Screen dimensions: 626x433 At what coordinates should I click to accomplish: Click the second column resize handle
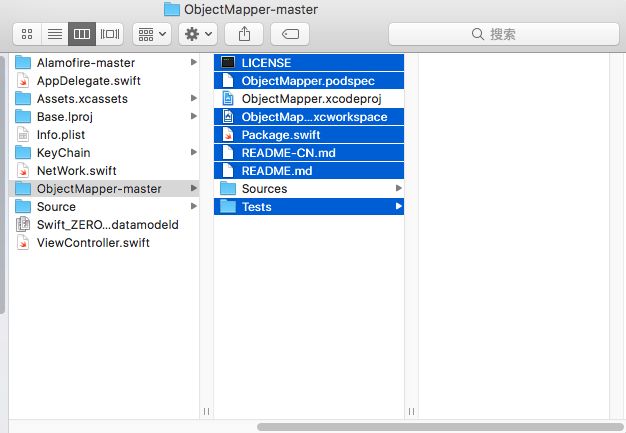pos(411,411)
